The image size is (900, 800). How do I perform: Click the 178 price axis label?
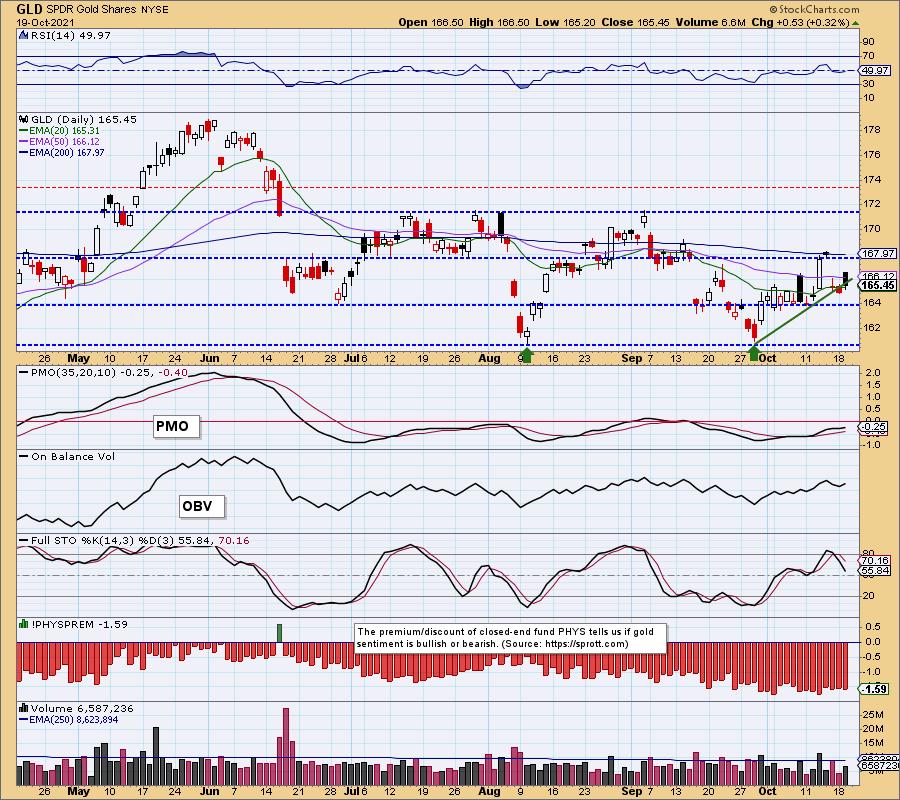(871, 130)
